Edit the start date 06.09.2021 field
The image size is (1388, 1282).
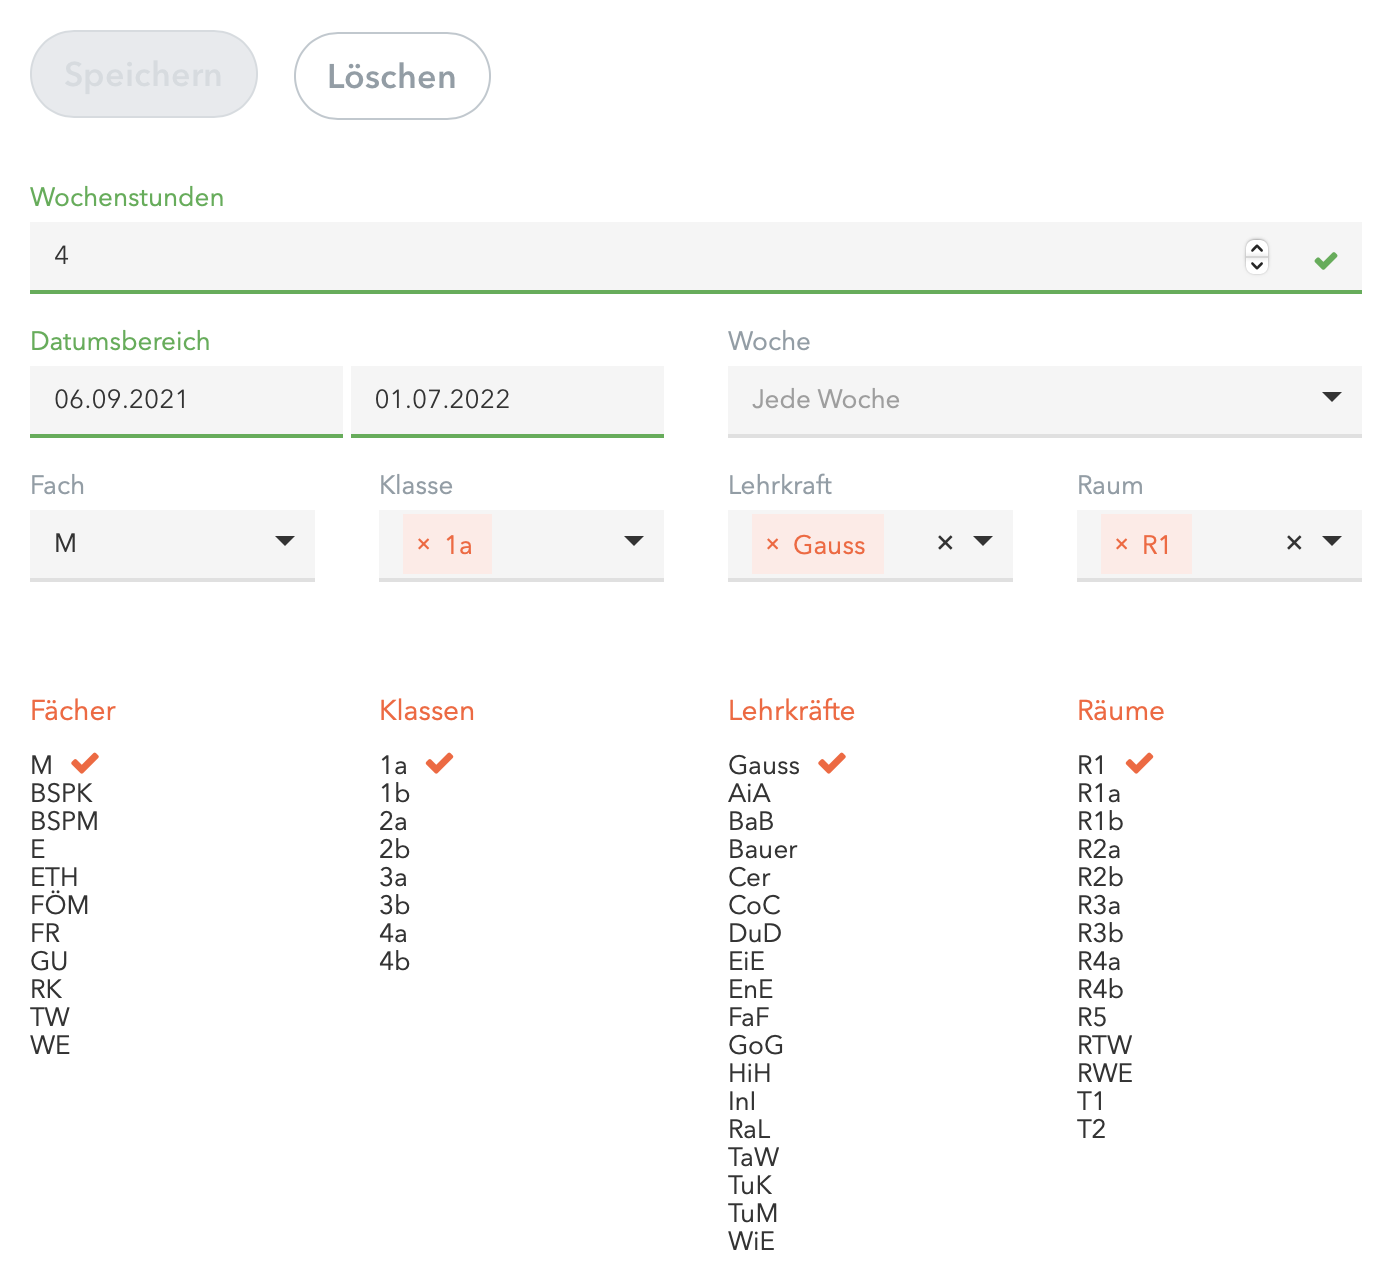tap(186, 399)
